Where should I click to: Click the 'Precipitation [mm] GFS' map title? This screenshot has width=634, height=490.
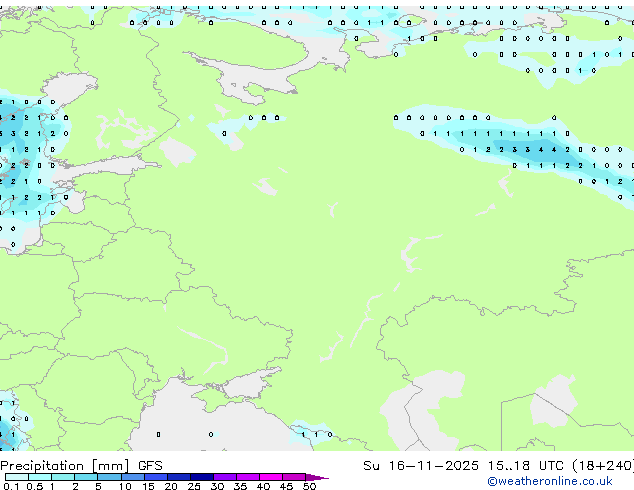click(81, 466)
